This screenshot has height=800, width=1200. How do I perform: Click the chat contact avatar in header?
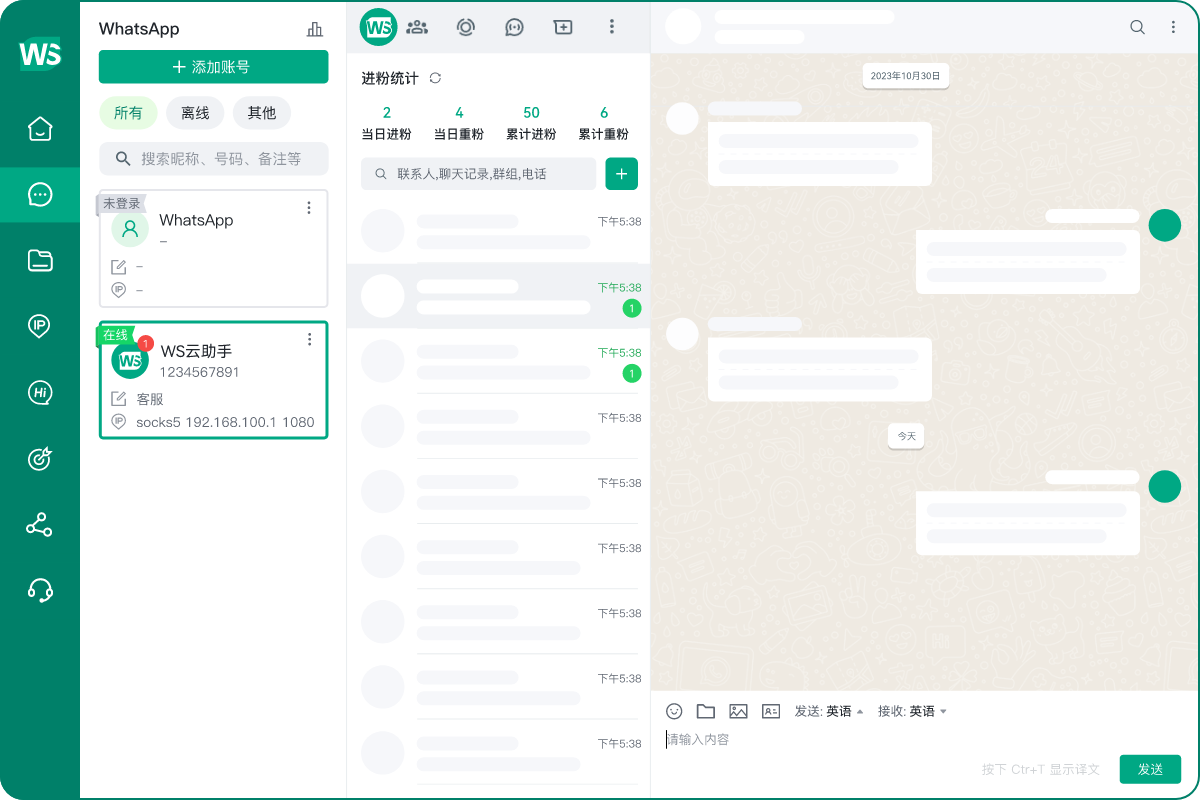[x=683, y=27]
